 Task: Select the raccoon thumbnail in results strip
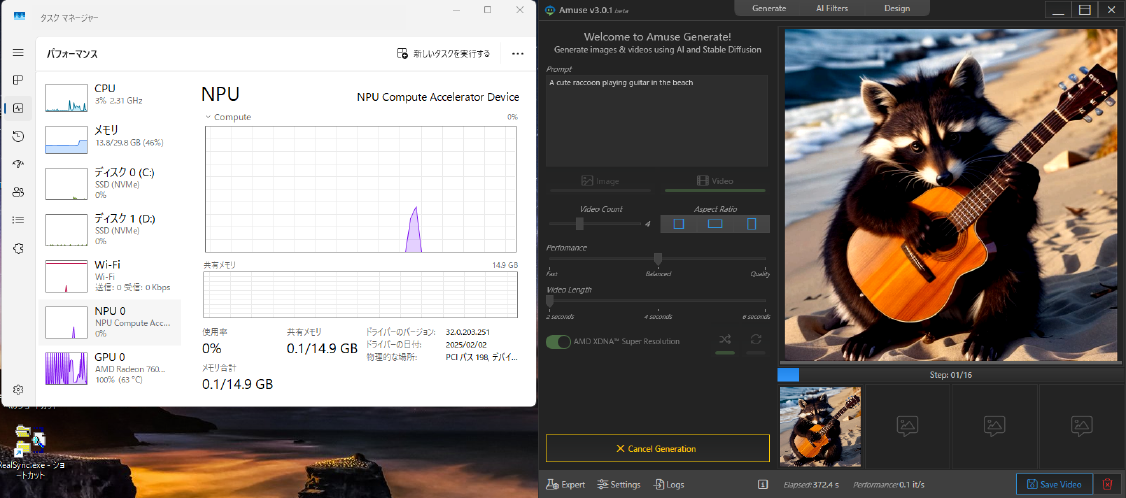tap(820, 426)
